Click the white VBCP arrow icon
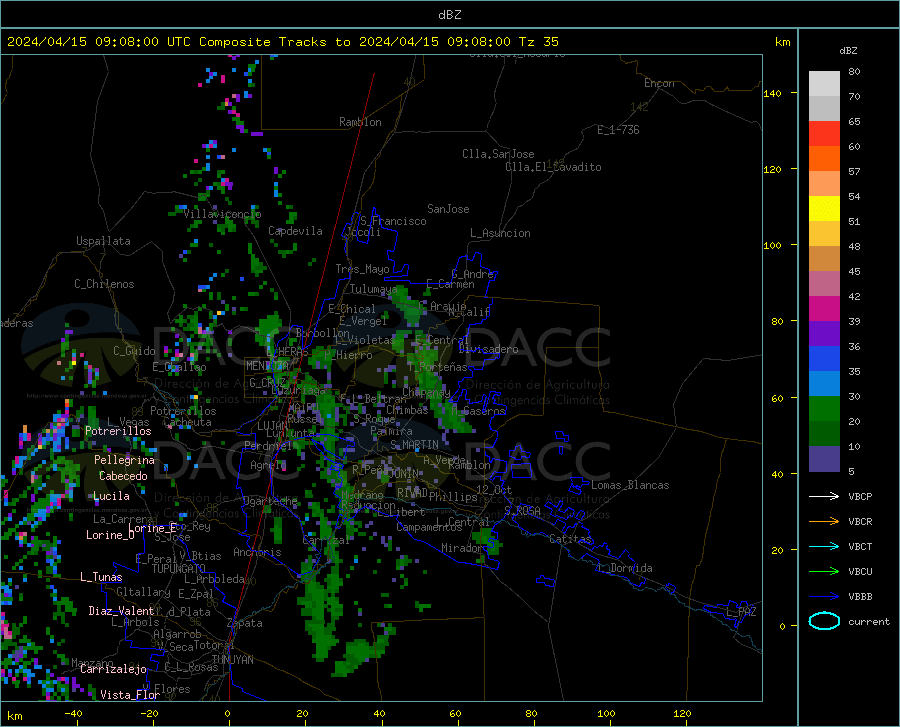This screenshot has width=900, height=727. coord(824,496)
